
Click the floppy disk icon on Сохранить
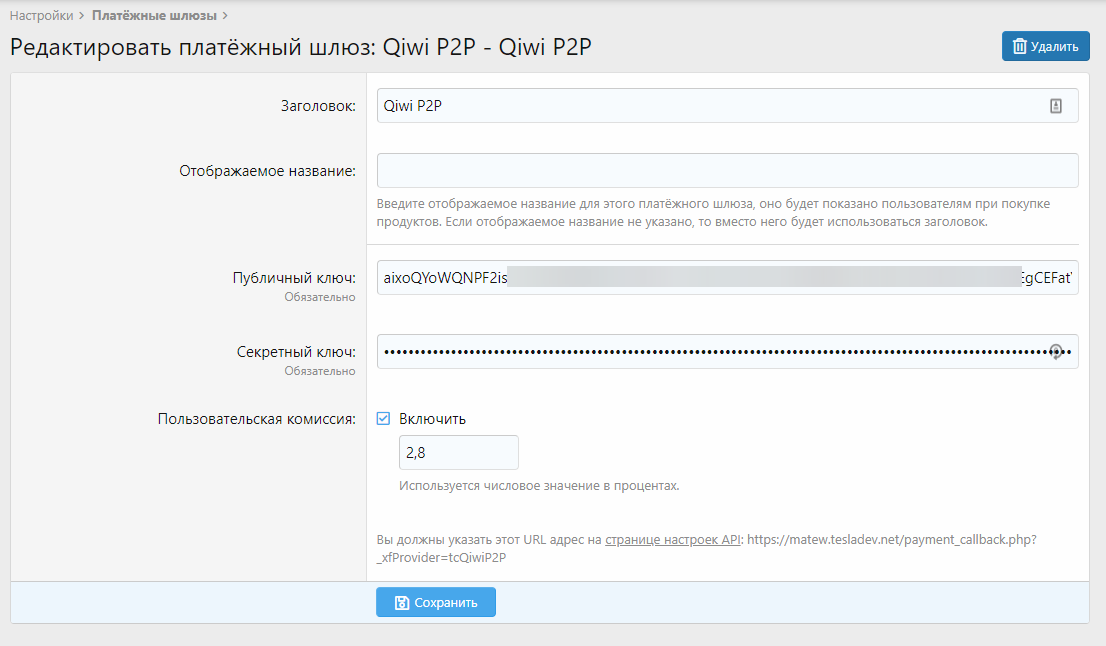pyautogui.click(x=401, y=603)
